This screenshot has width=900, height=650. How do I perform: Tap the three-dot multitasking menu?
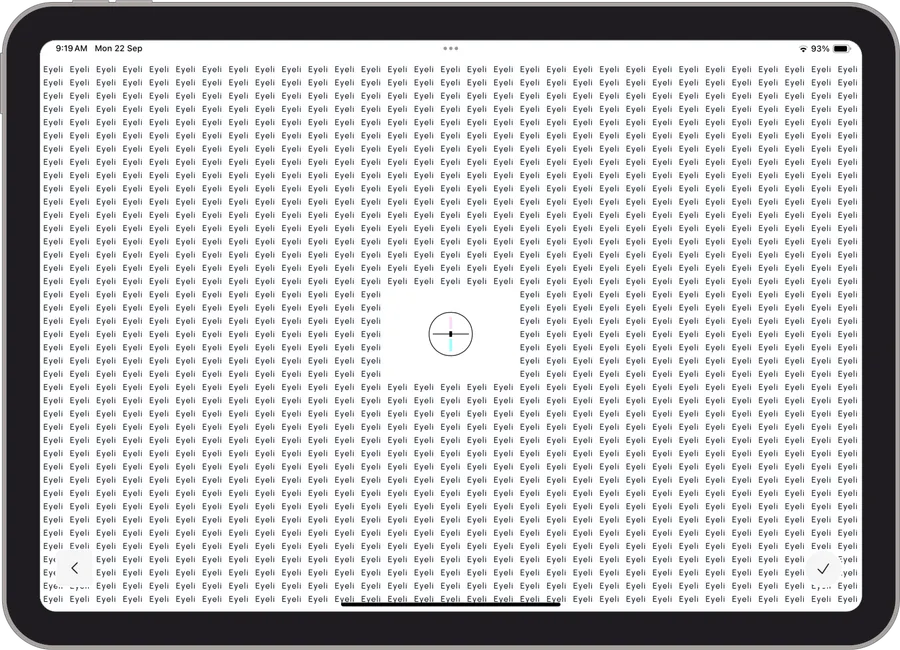point(451,49)
